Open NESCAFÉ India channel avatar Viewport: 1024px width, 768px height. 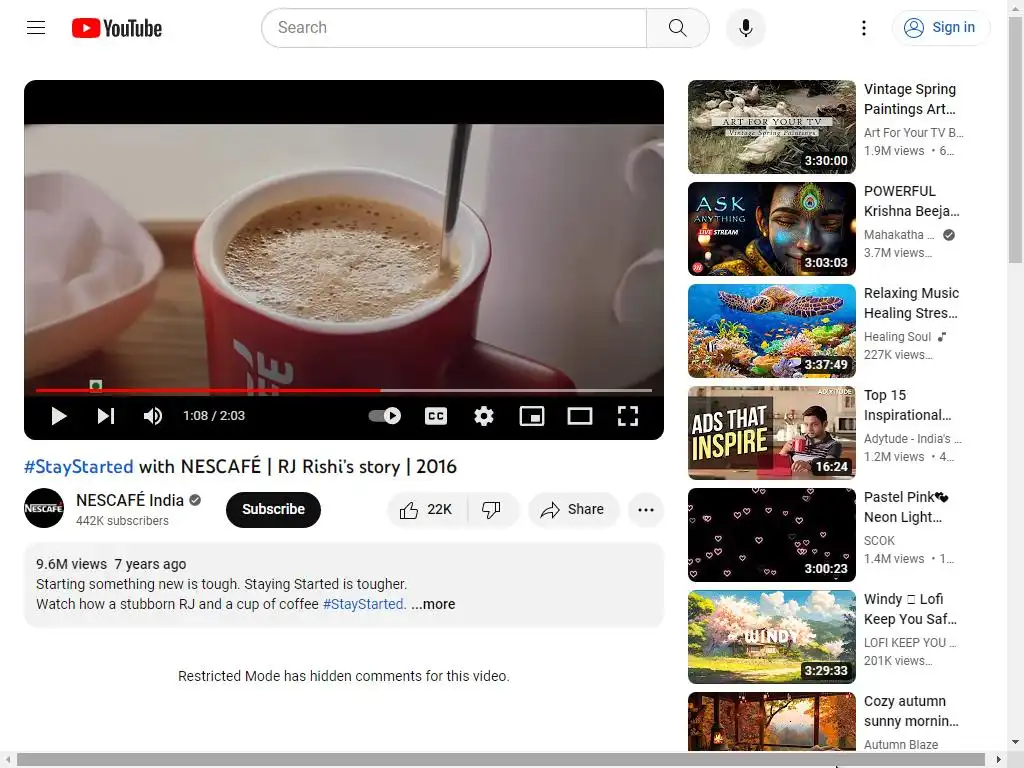44,508
